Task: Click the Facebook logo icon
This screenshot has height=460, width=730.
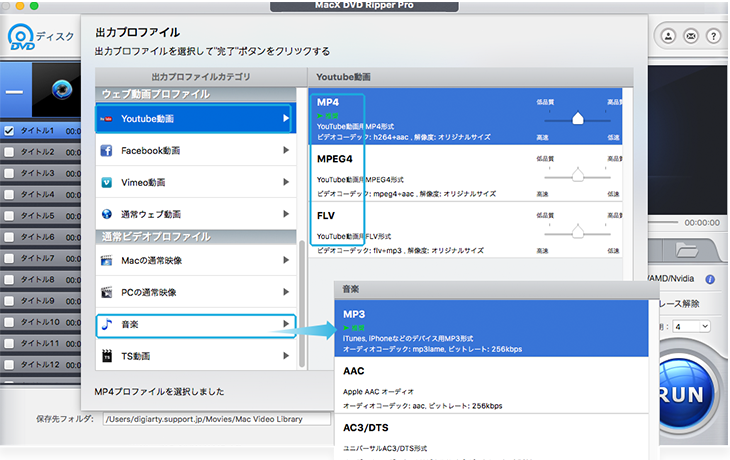Action: (x=108, y=151)
